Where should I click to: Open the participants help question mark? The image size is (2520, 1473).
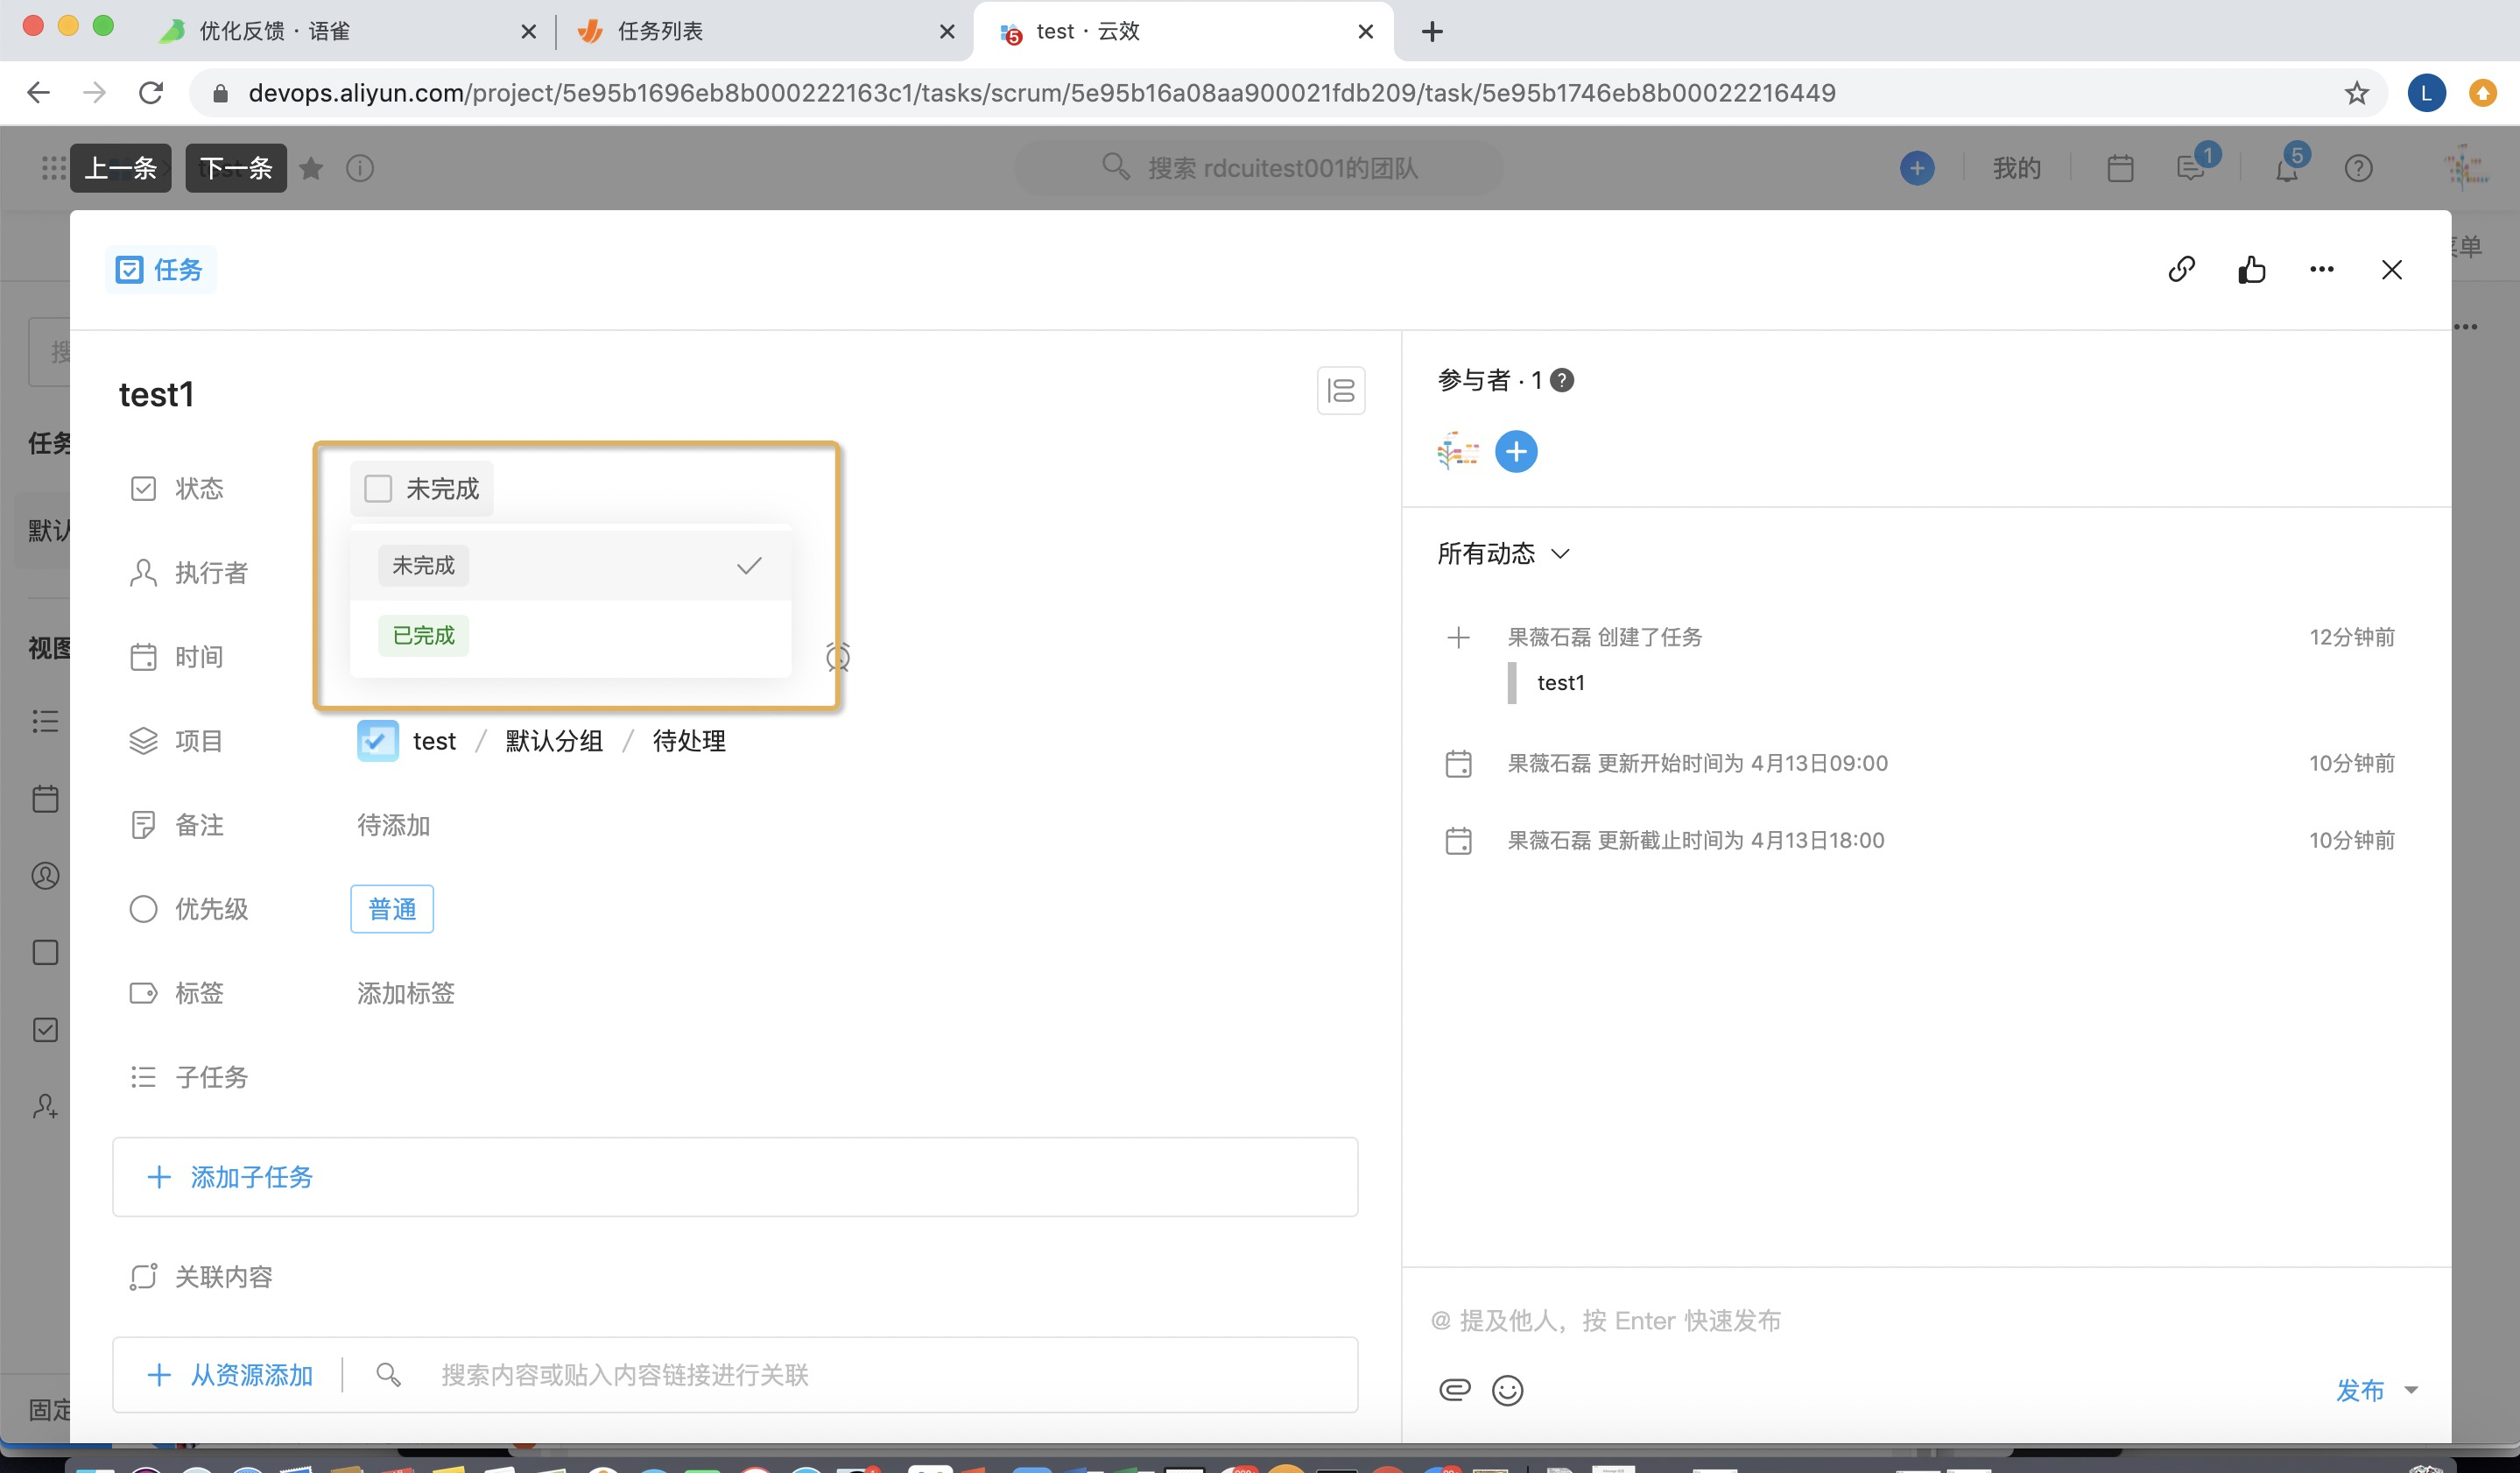pyautogui.click(x=1561, y=380)
